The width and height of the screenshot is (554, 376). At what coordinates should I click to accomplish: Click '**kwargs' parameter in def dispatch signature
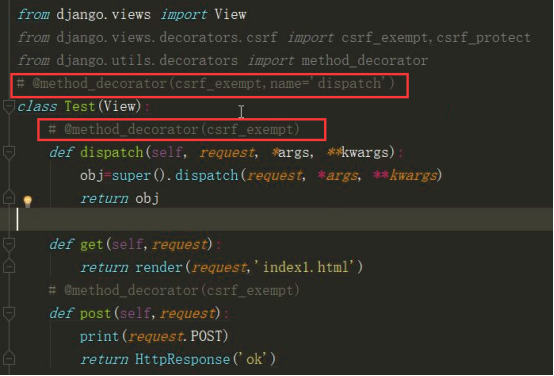(x=358, y=152)
